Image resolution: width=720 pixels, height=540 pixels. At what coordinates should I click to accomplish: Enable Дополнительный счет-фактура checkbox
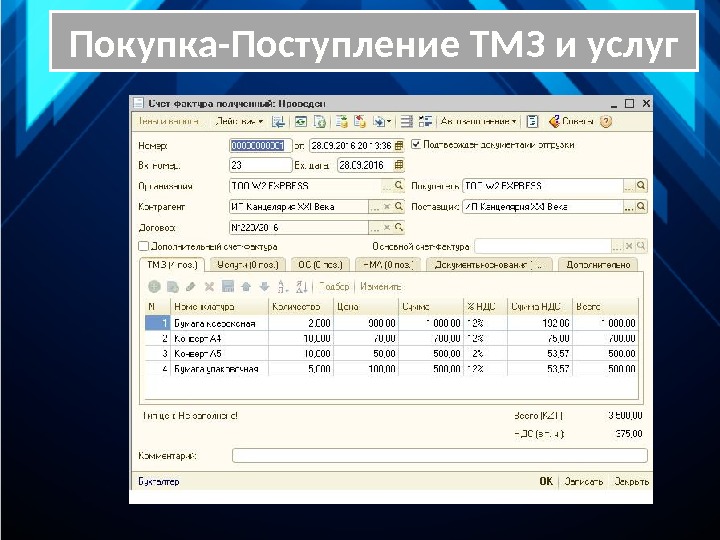click(144, 247)
